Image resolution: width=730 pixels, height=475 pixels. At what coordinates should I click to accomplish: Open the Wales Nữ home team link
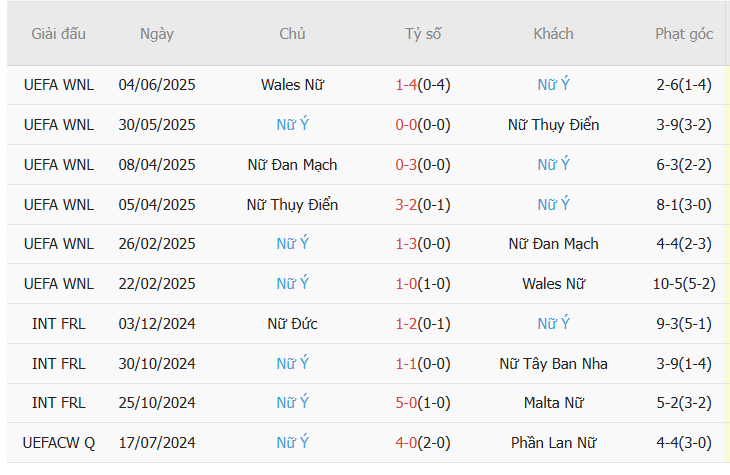(x=292, y=85)
